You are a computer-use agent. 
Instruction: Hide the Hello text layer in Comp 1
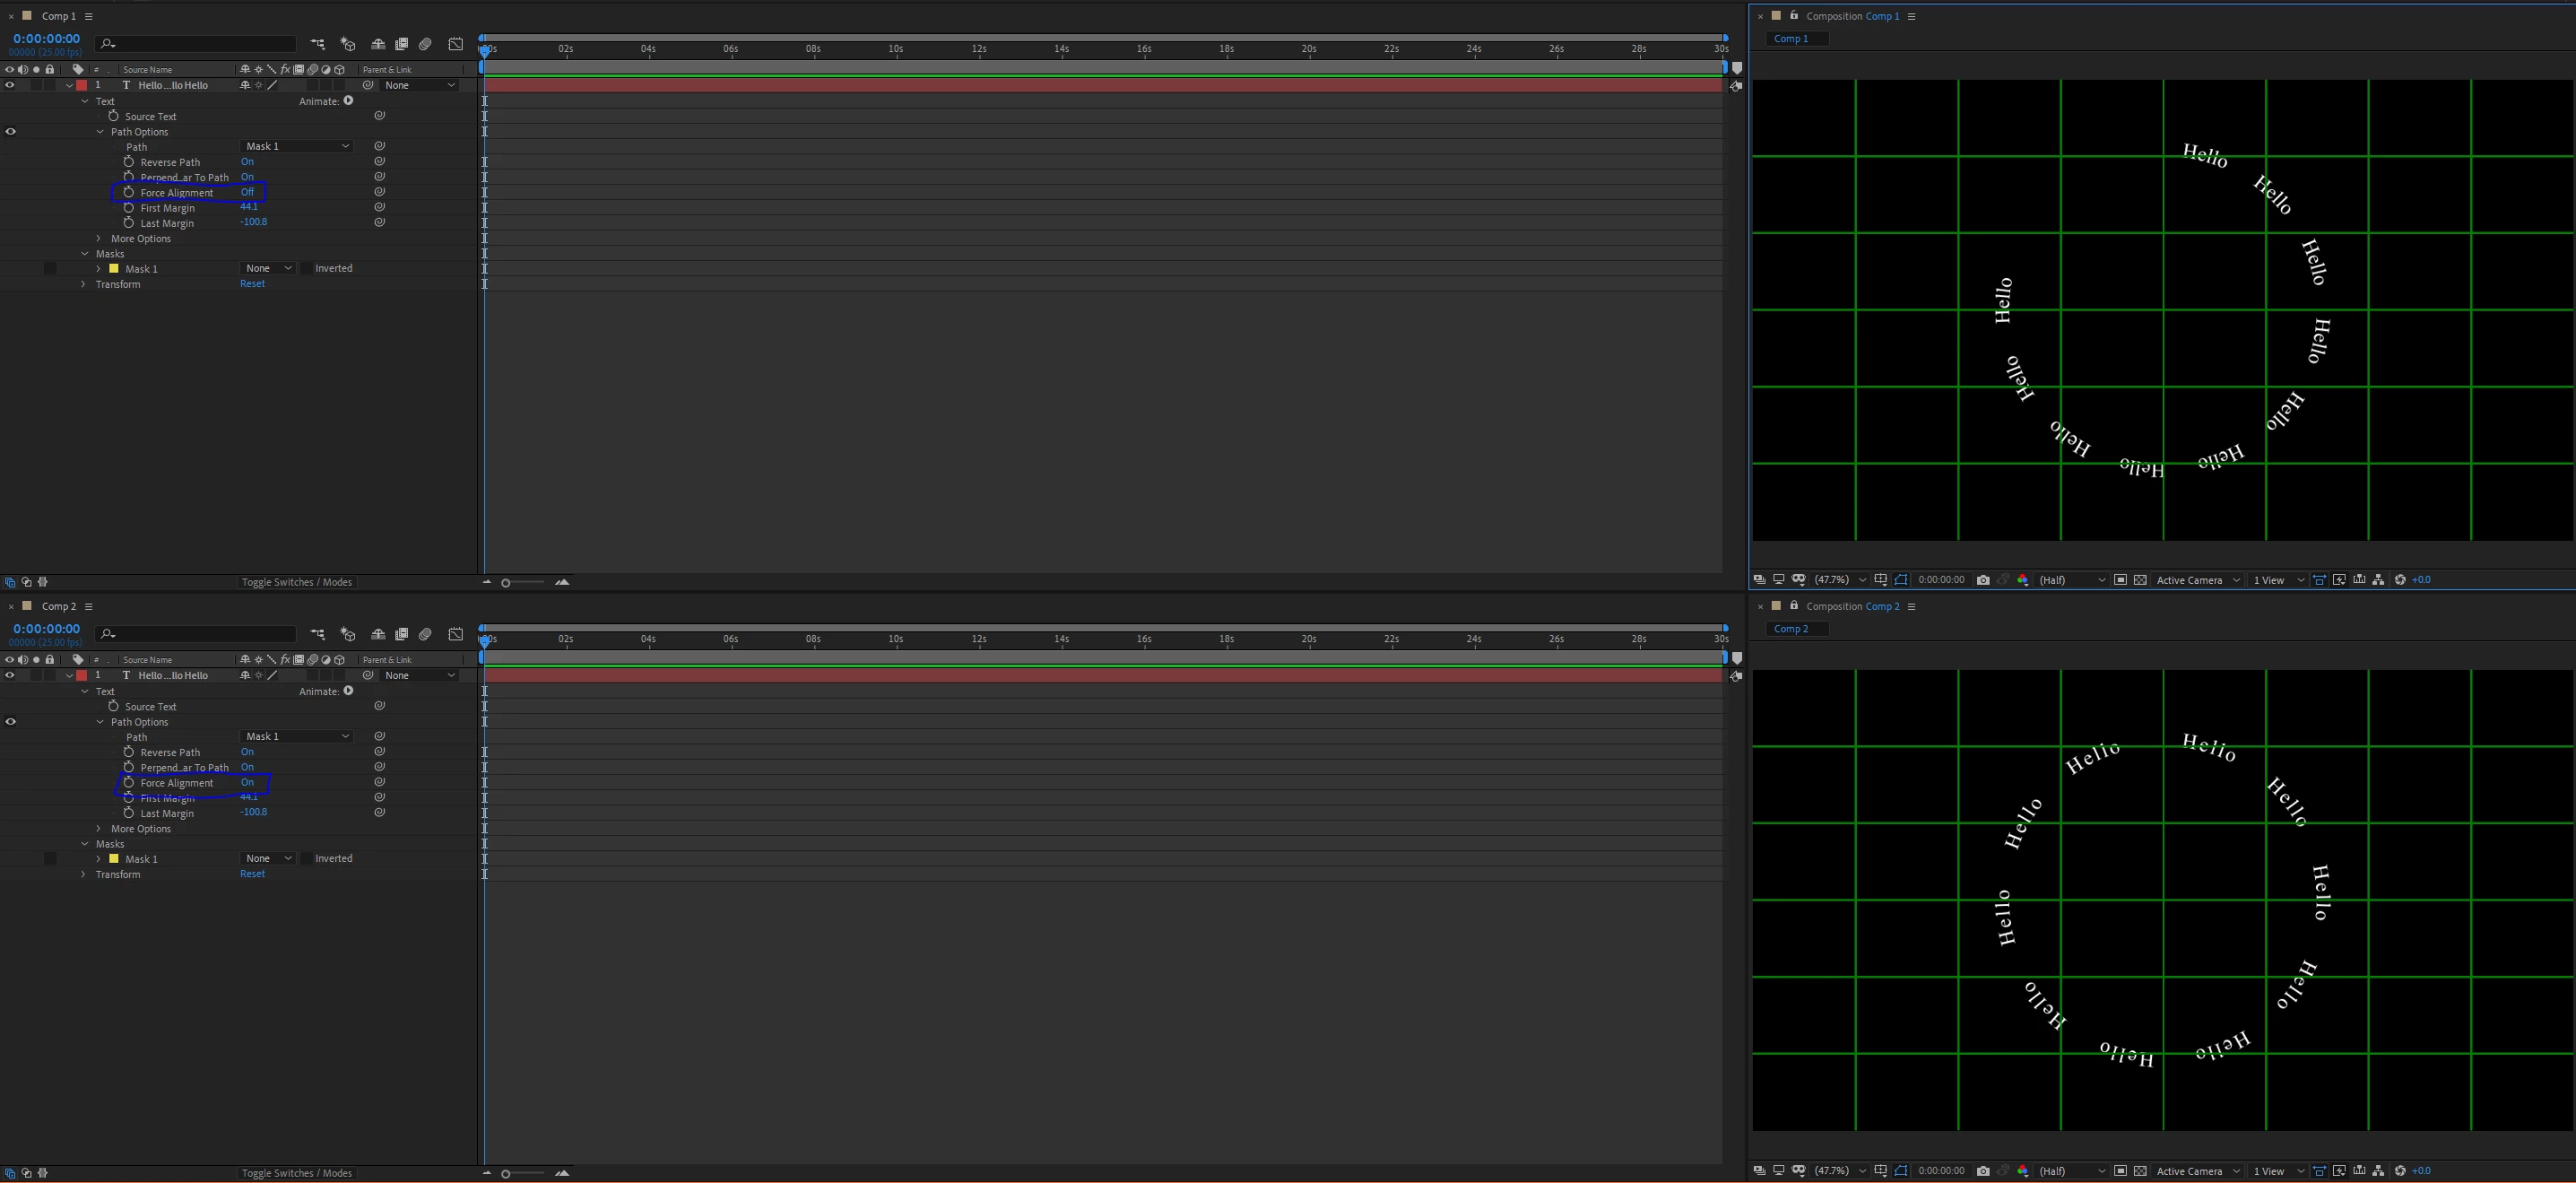click(x=10, y=85)
